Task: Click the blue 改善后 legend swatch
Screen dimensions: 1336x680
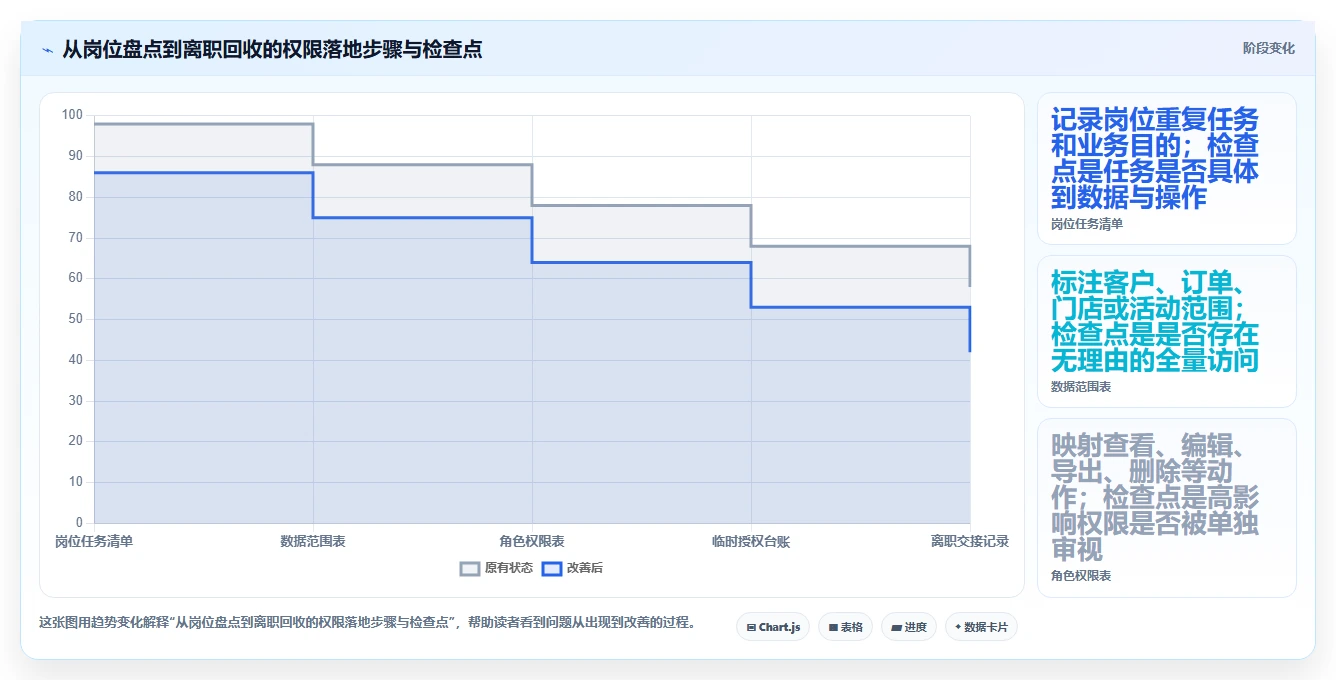Action: (552, 568)
